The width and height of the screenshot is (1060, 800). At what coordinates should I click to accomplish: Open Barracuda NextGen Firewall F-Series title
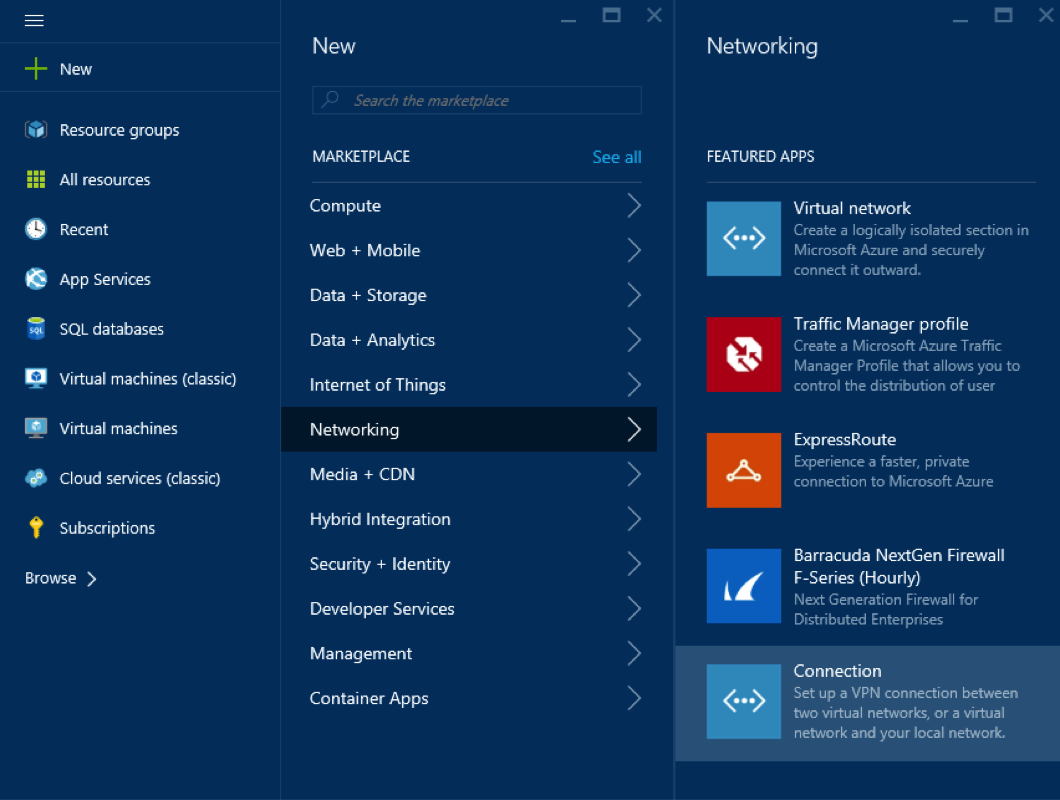[899, 567]
